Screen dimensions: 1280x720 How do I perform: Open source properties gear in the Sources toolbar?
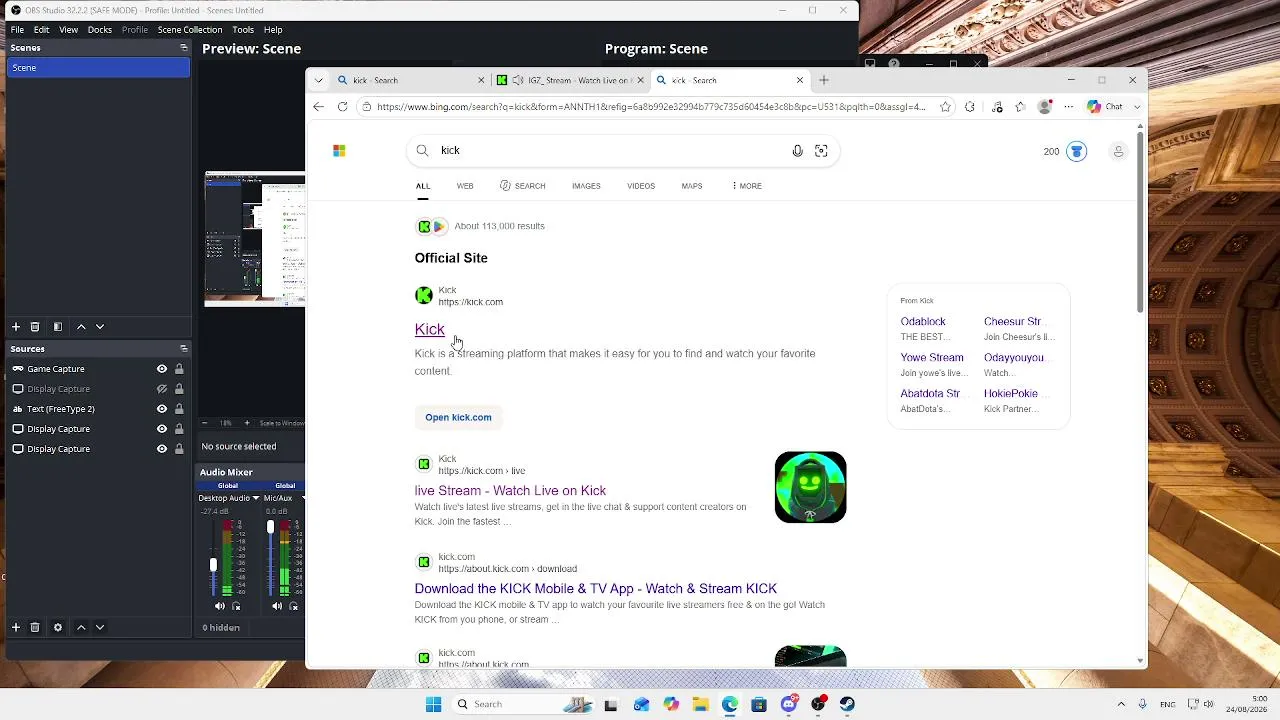(x=58, y=627)
